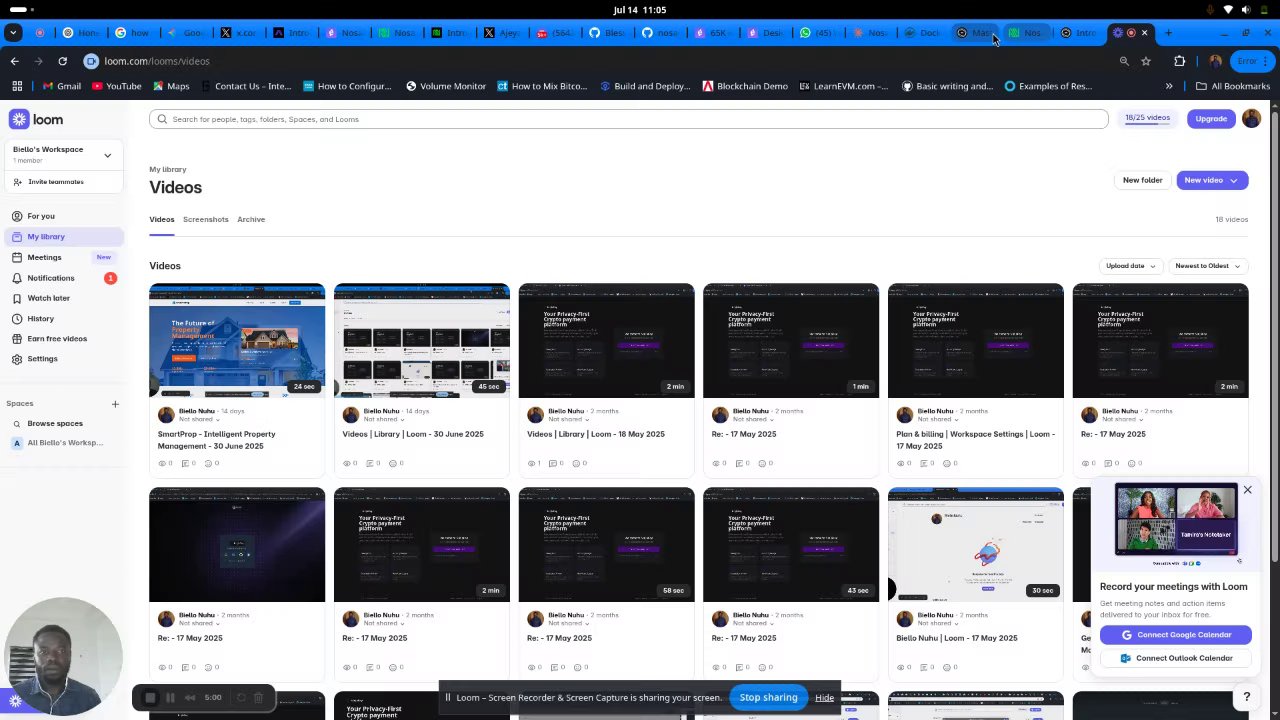Switch to the Archive tab
The width and height of the screenshot is (1280, 720).
[x=251, y=219]
